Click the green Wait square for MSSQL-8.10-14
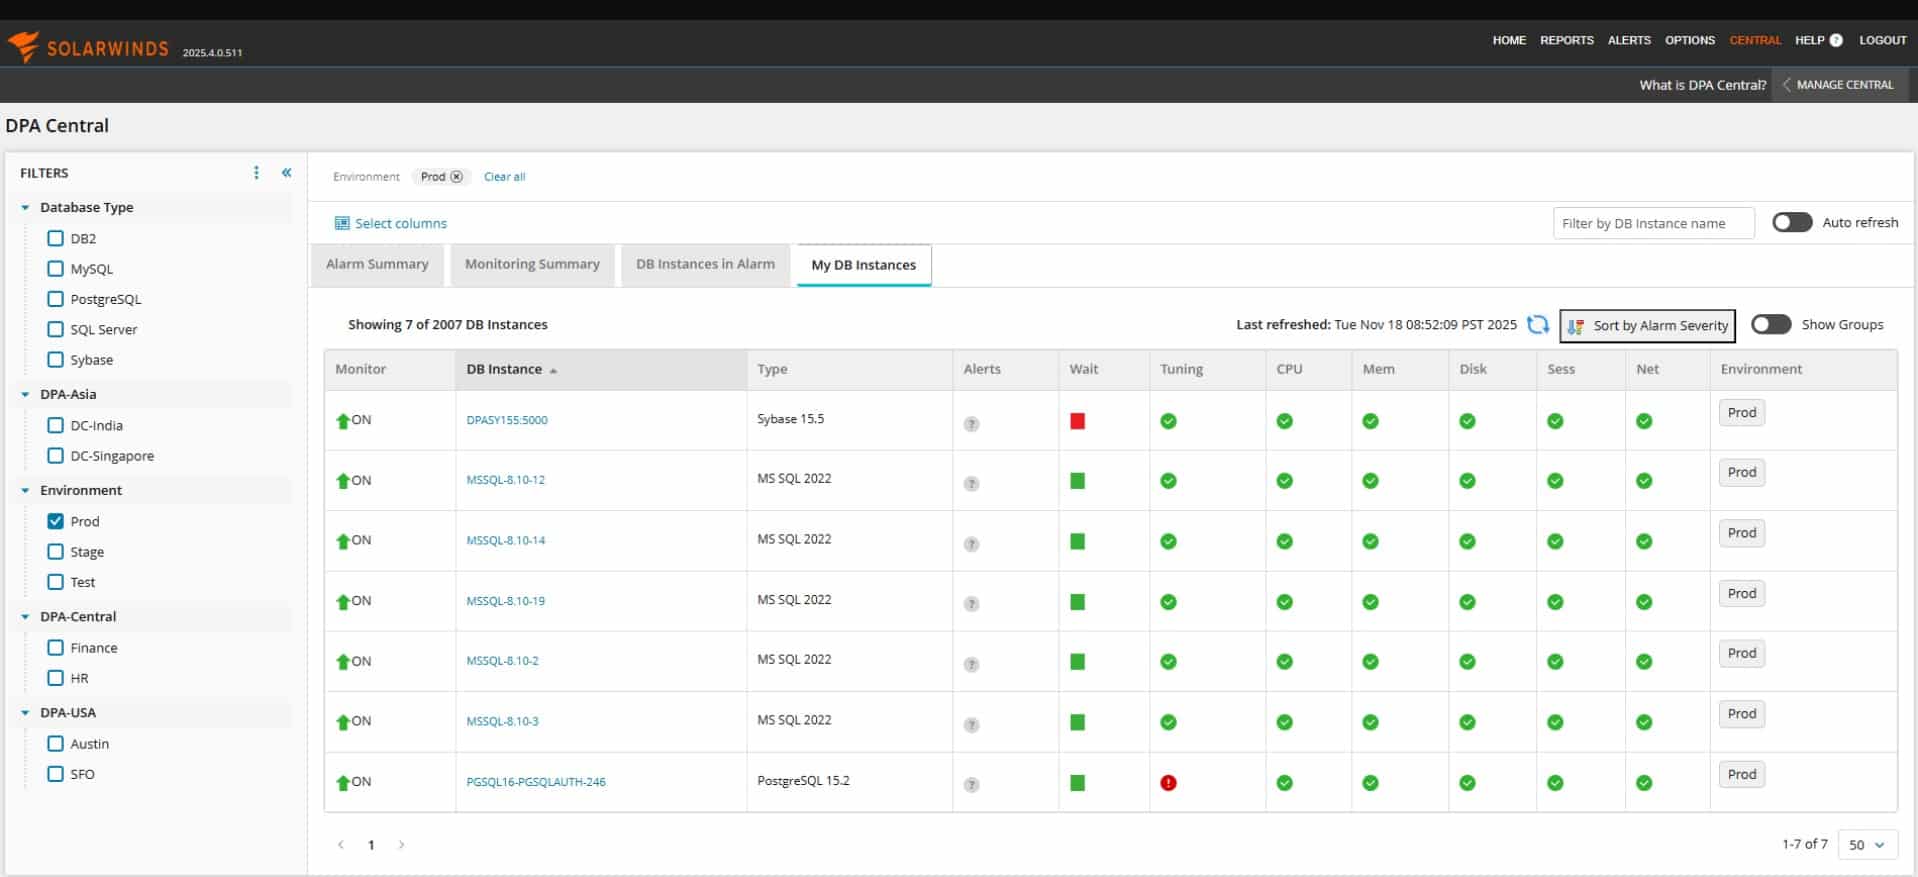 (1077, 541)
